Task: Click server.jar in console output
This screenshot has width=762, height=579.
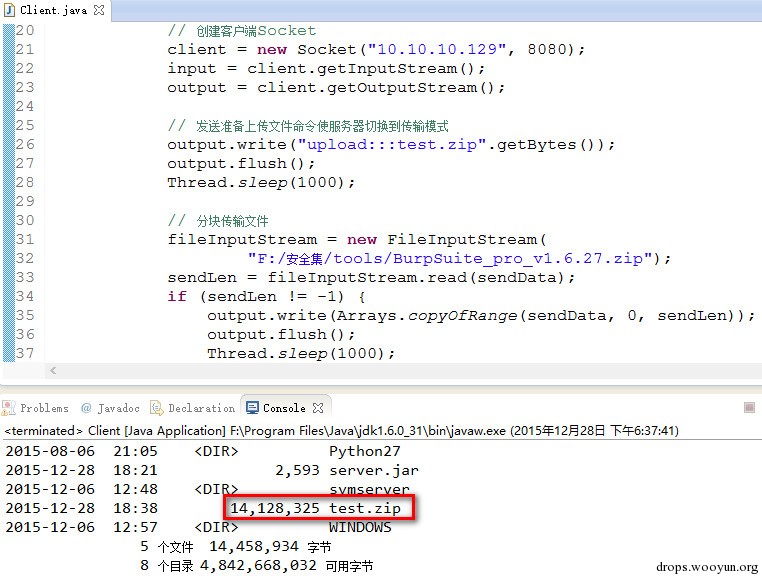Action: click(373, 470)
